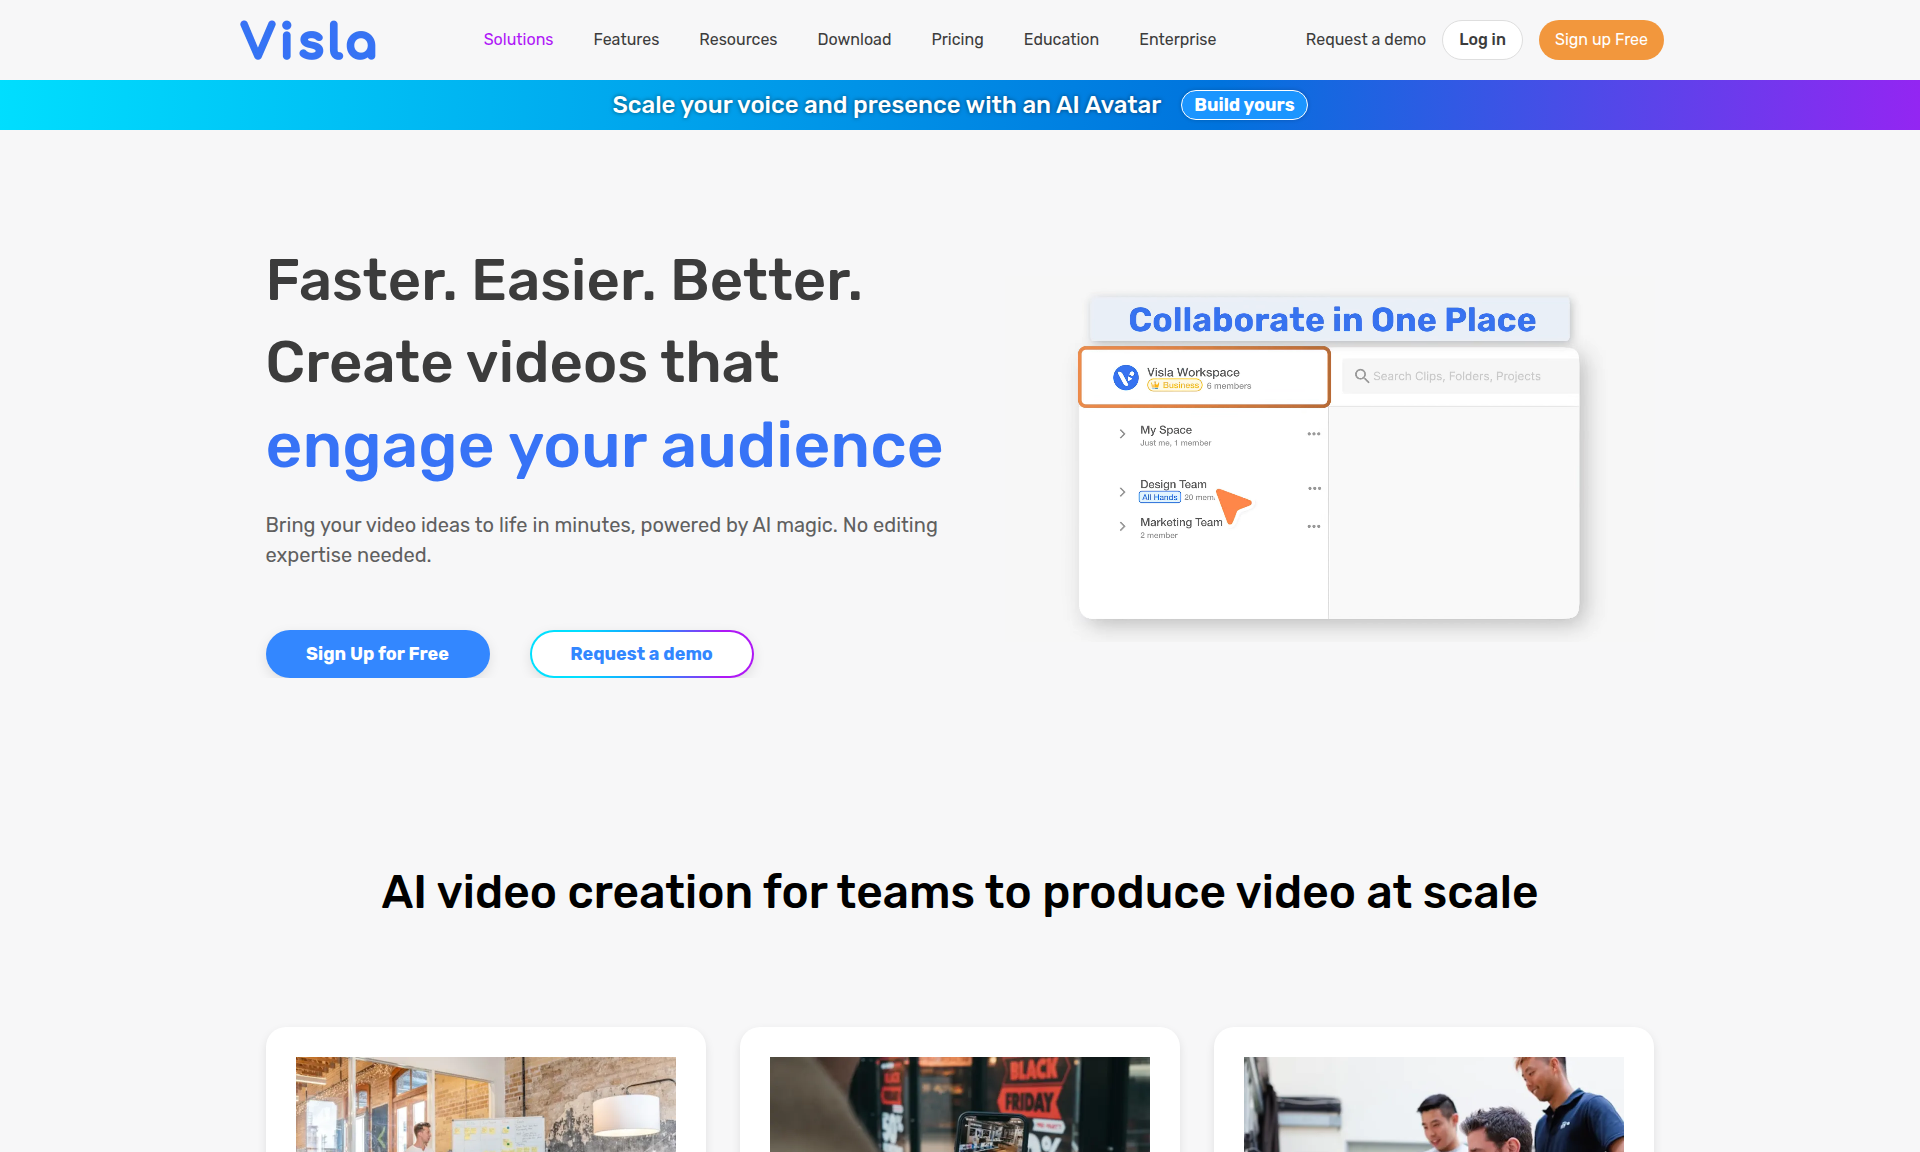Click the Visla Workspace name
1920x1152 pixels.
(1193, 372)
